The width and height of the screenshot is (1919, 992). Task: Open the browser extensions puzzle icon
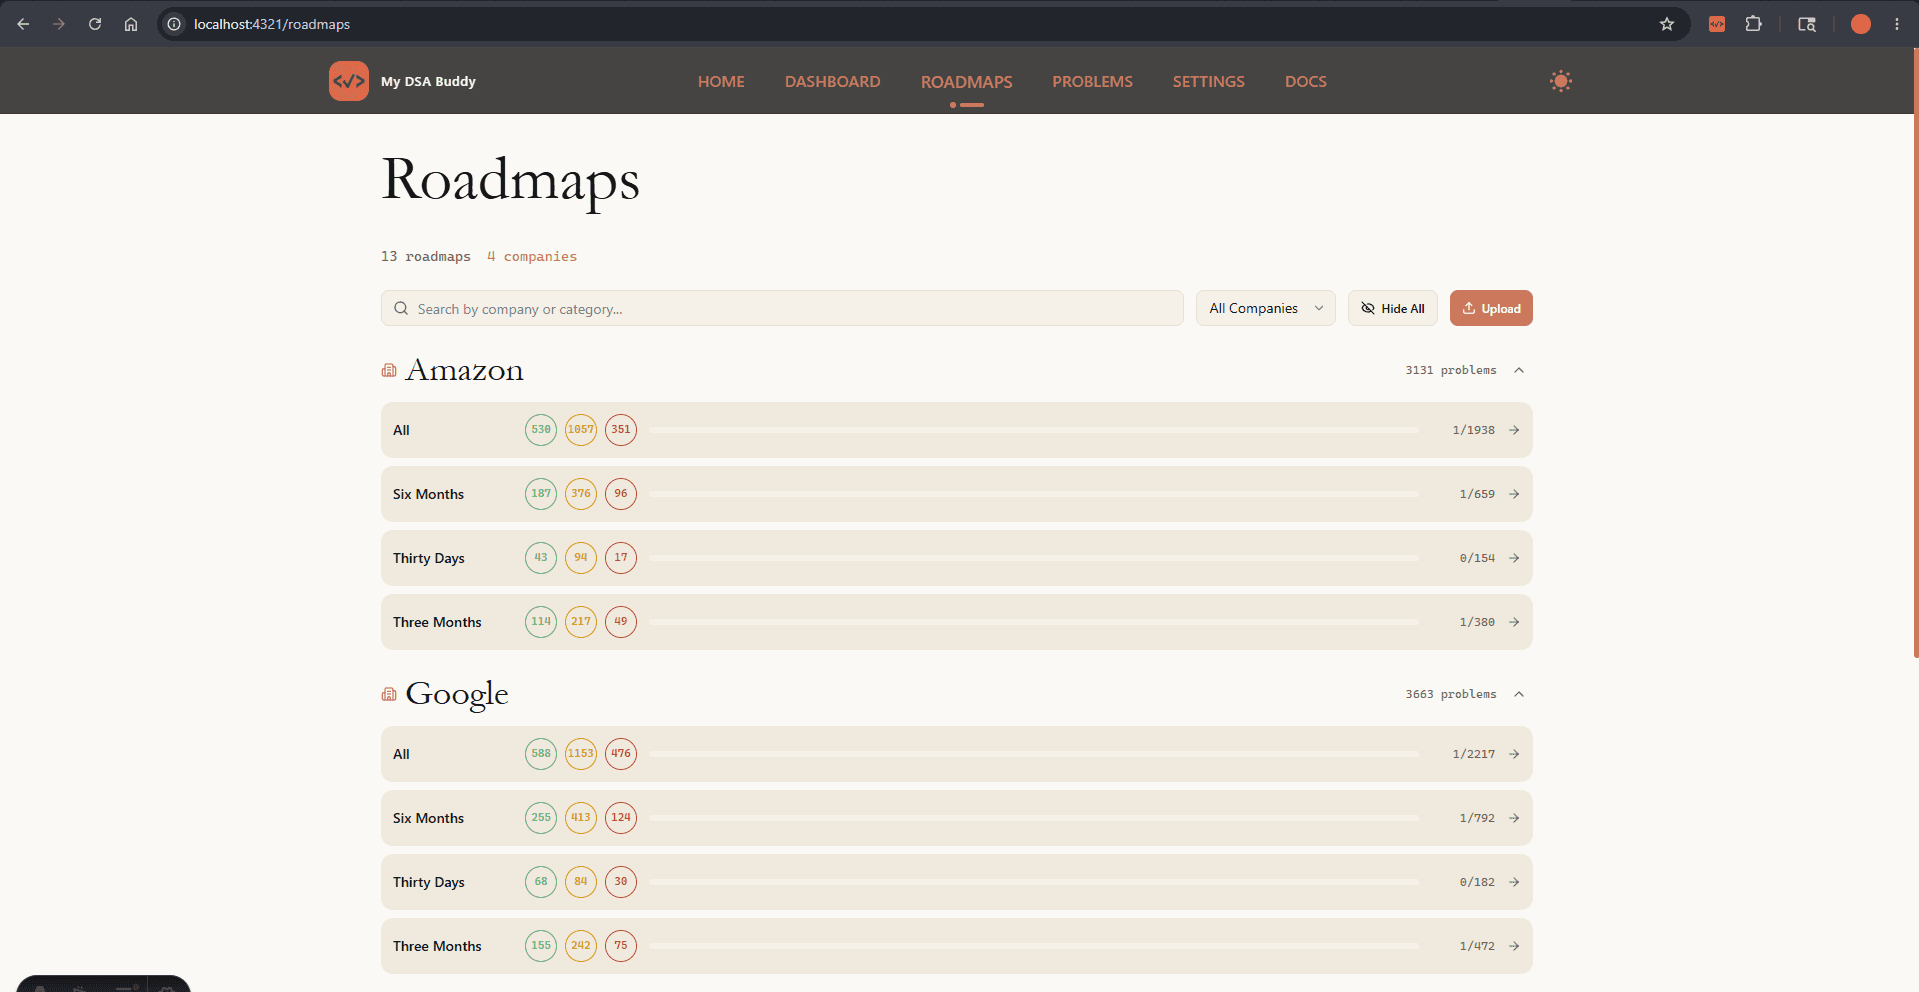(x=1753, y=24)
